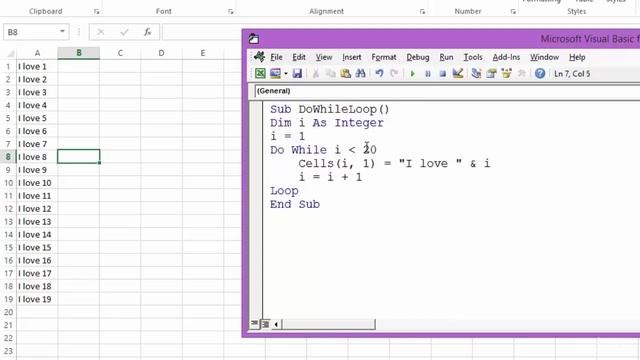Select column C header
This screenshot has width=640, height=360.
(120, 53)
